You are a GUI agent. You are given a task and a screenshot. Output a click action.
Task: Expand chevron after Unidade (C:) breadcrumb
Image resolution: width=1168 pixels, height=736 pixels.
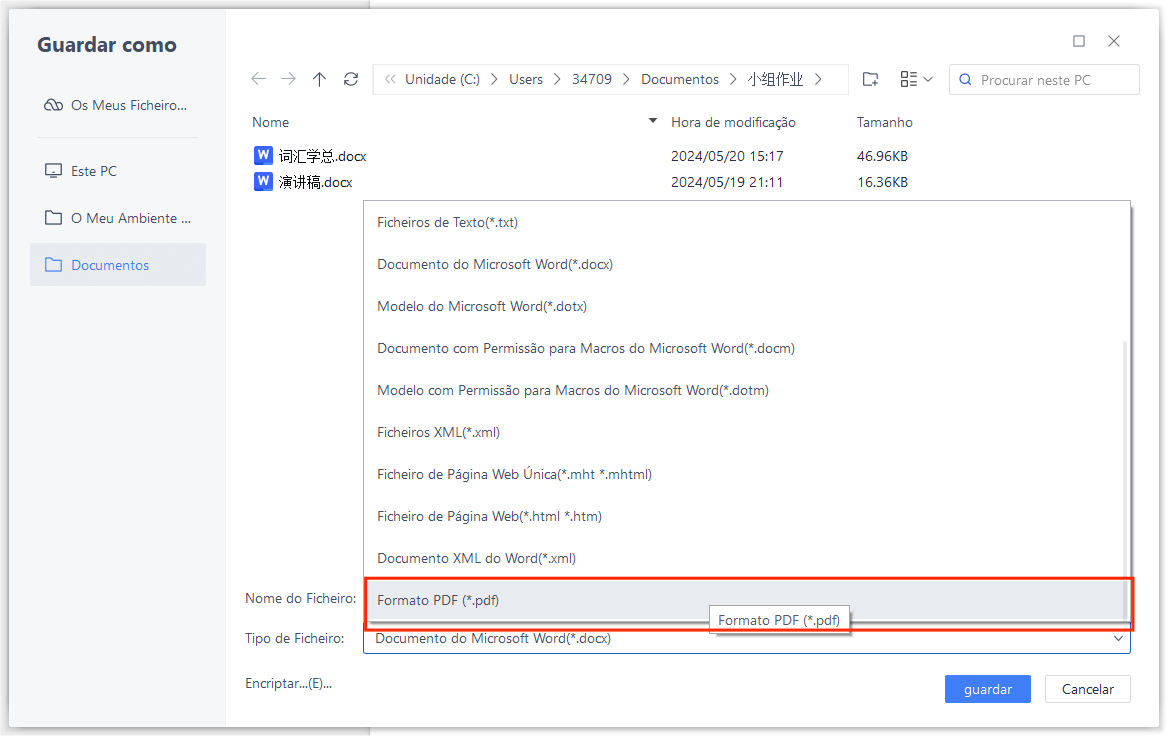click(x=494, y=79)
